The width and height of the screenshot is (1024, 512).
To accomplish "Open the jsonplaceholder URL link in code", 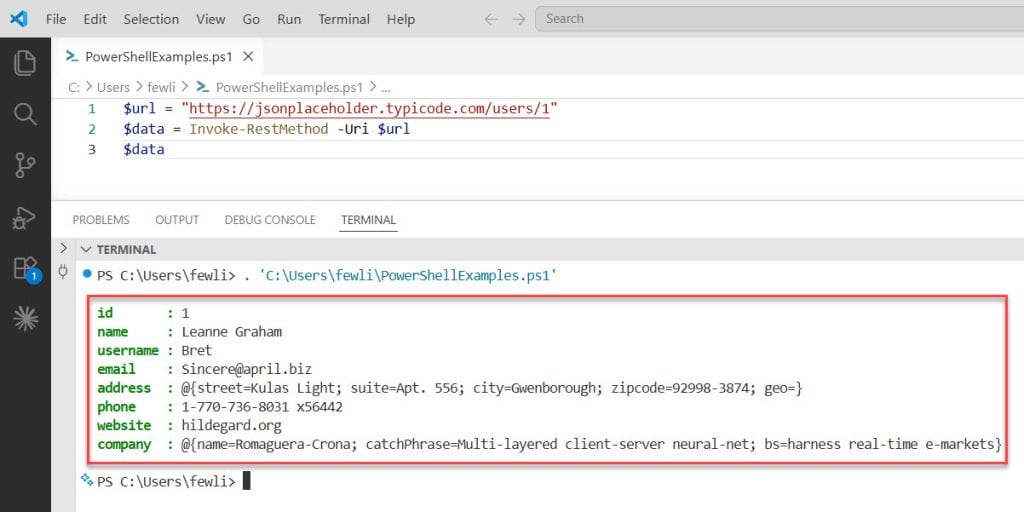I will [x=370, y=108].
